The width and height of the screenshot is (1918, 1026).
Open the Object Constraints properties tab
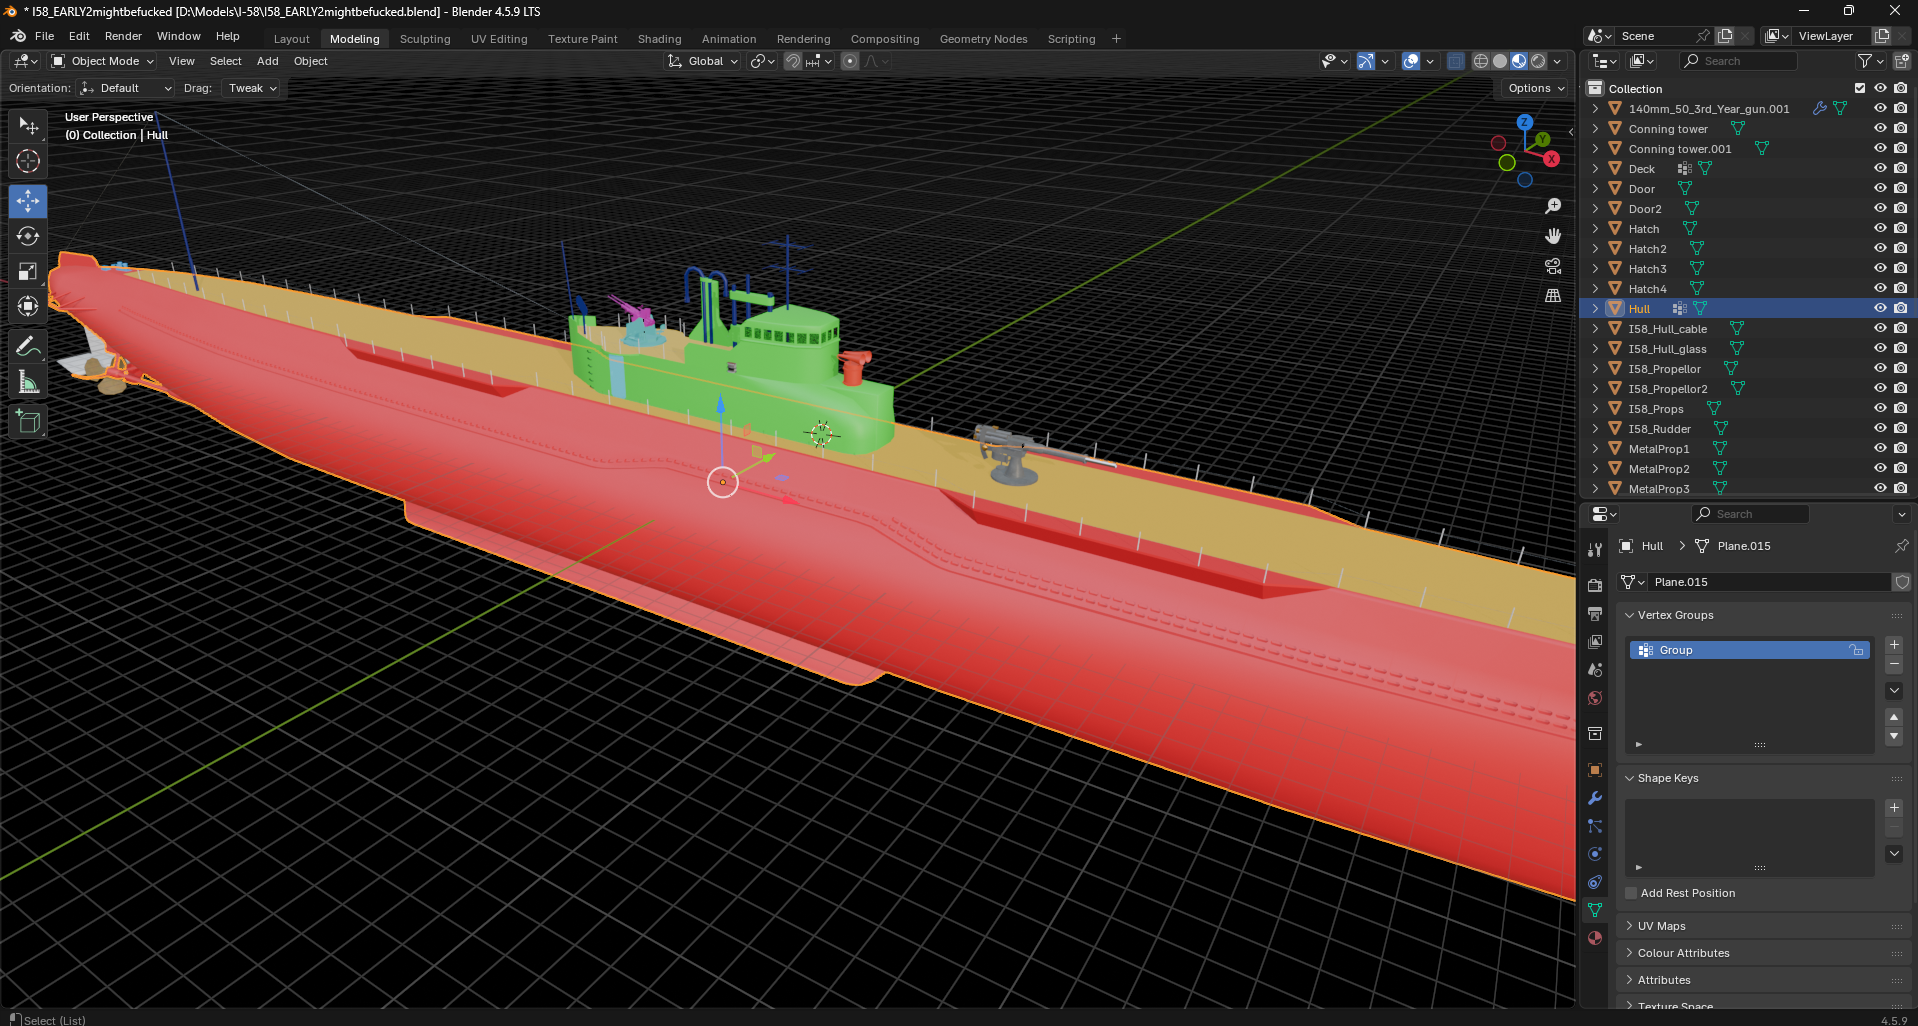(1595, 882)
